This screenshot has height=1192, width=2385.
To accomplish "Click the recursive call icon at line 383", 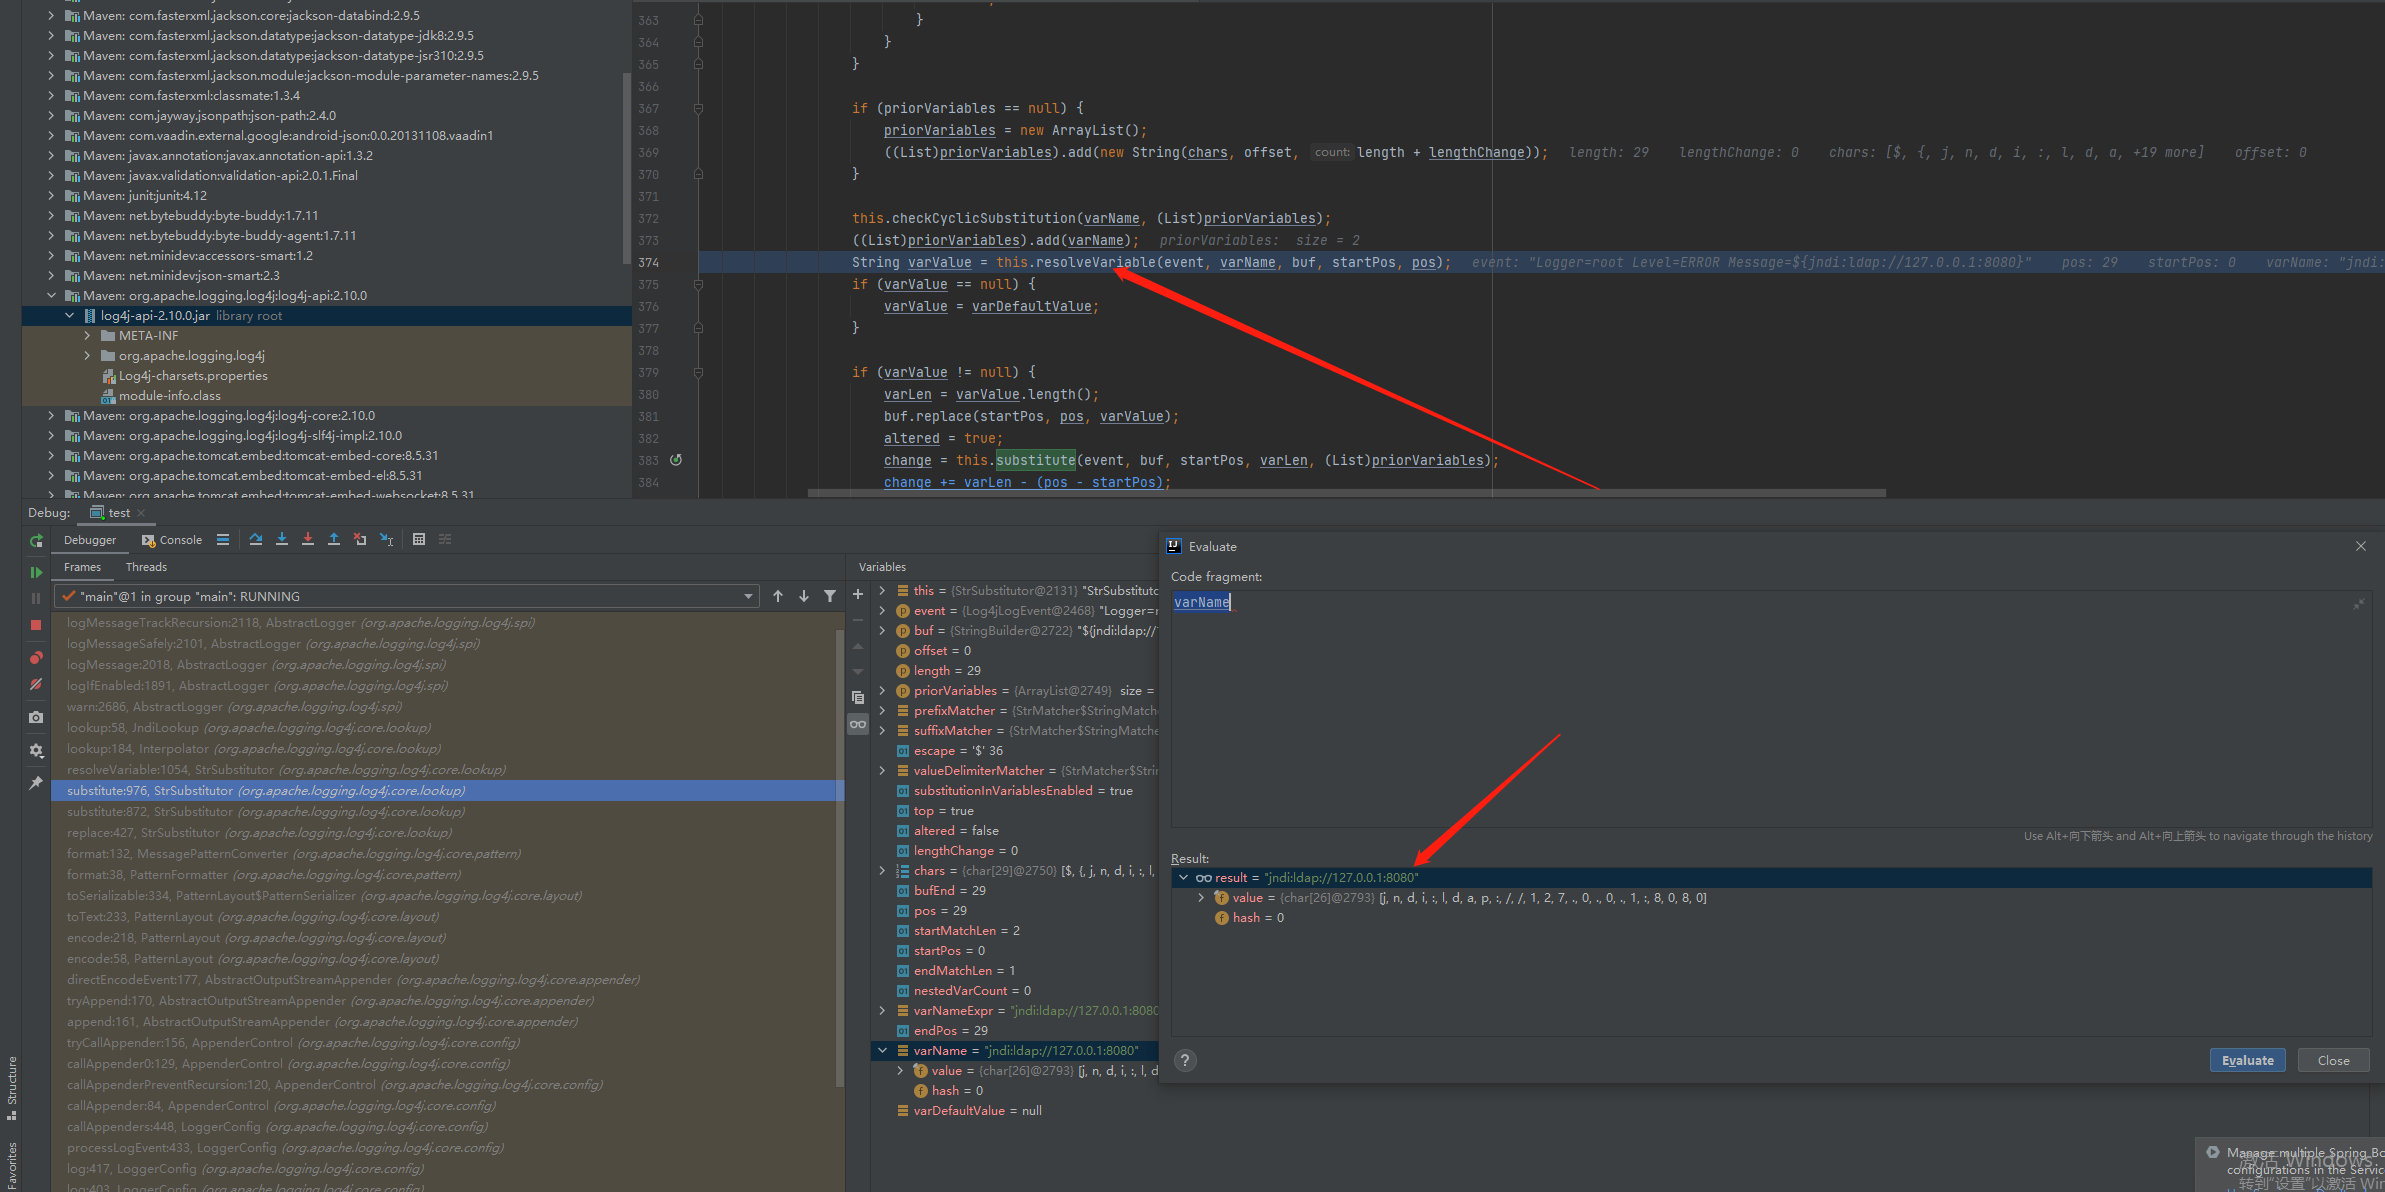I will 676,460.
